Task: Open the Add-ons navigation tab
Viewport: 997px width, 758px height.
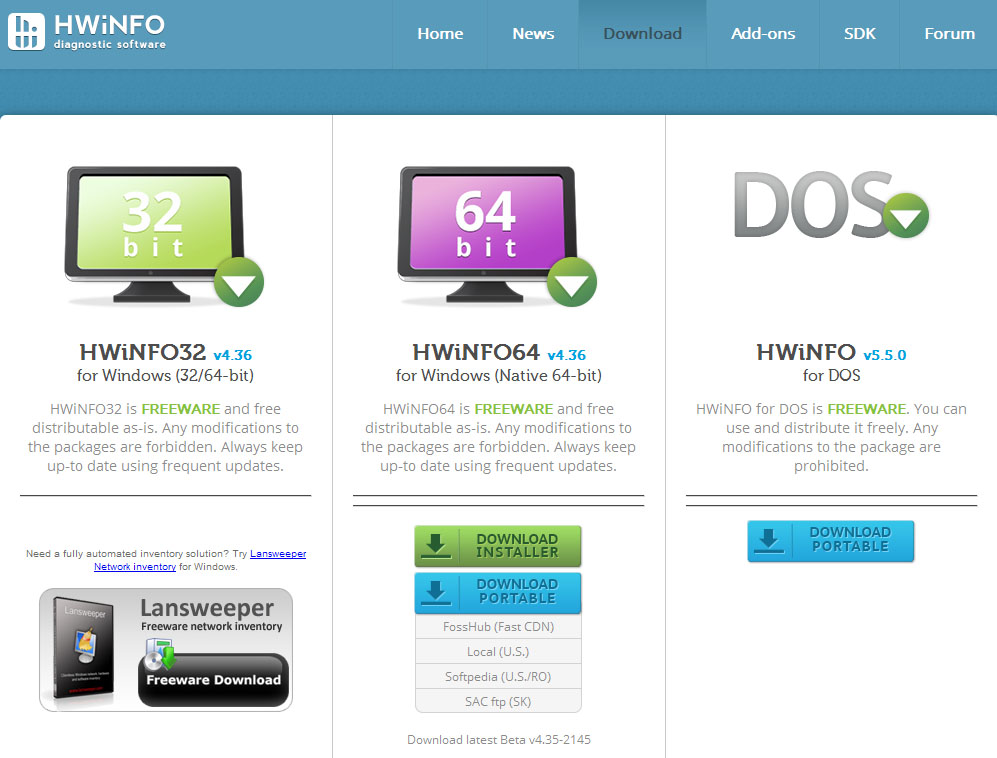Action: [763, 34]
